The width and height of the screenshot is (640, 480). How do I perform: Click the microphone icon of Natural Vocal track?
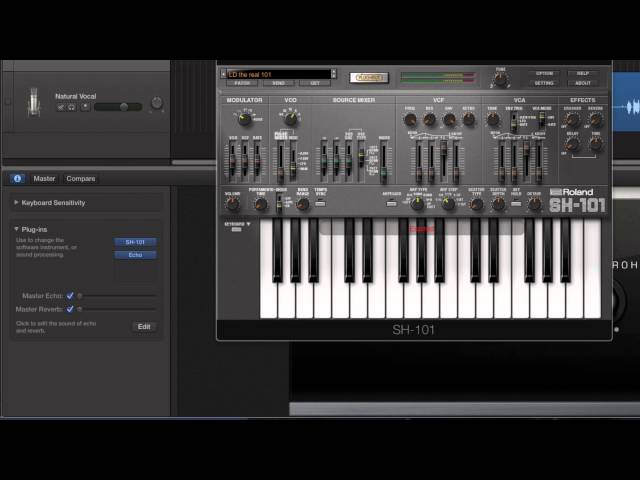pos(34,102)
